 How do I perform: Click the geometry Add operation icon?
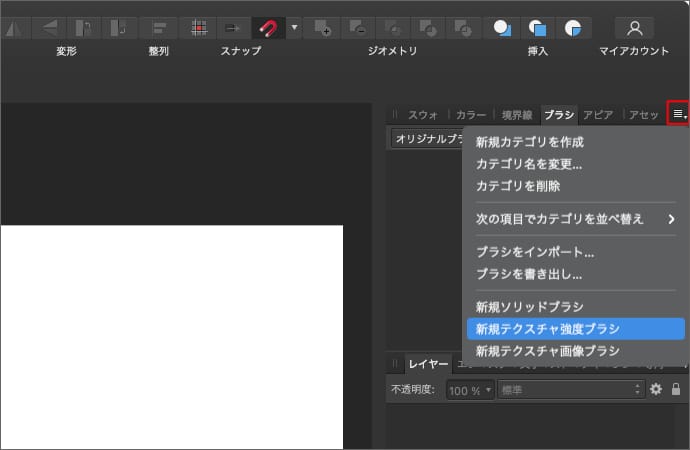point(322,27)
